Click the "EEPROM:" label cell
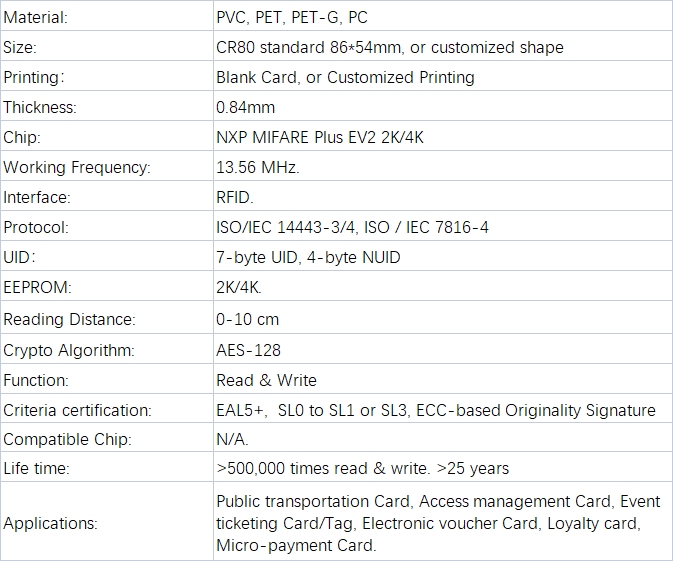 [x=37, y=287]
